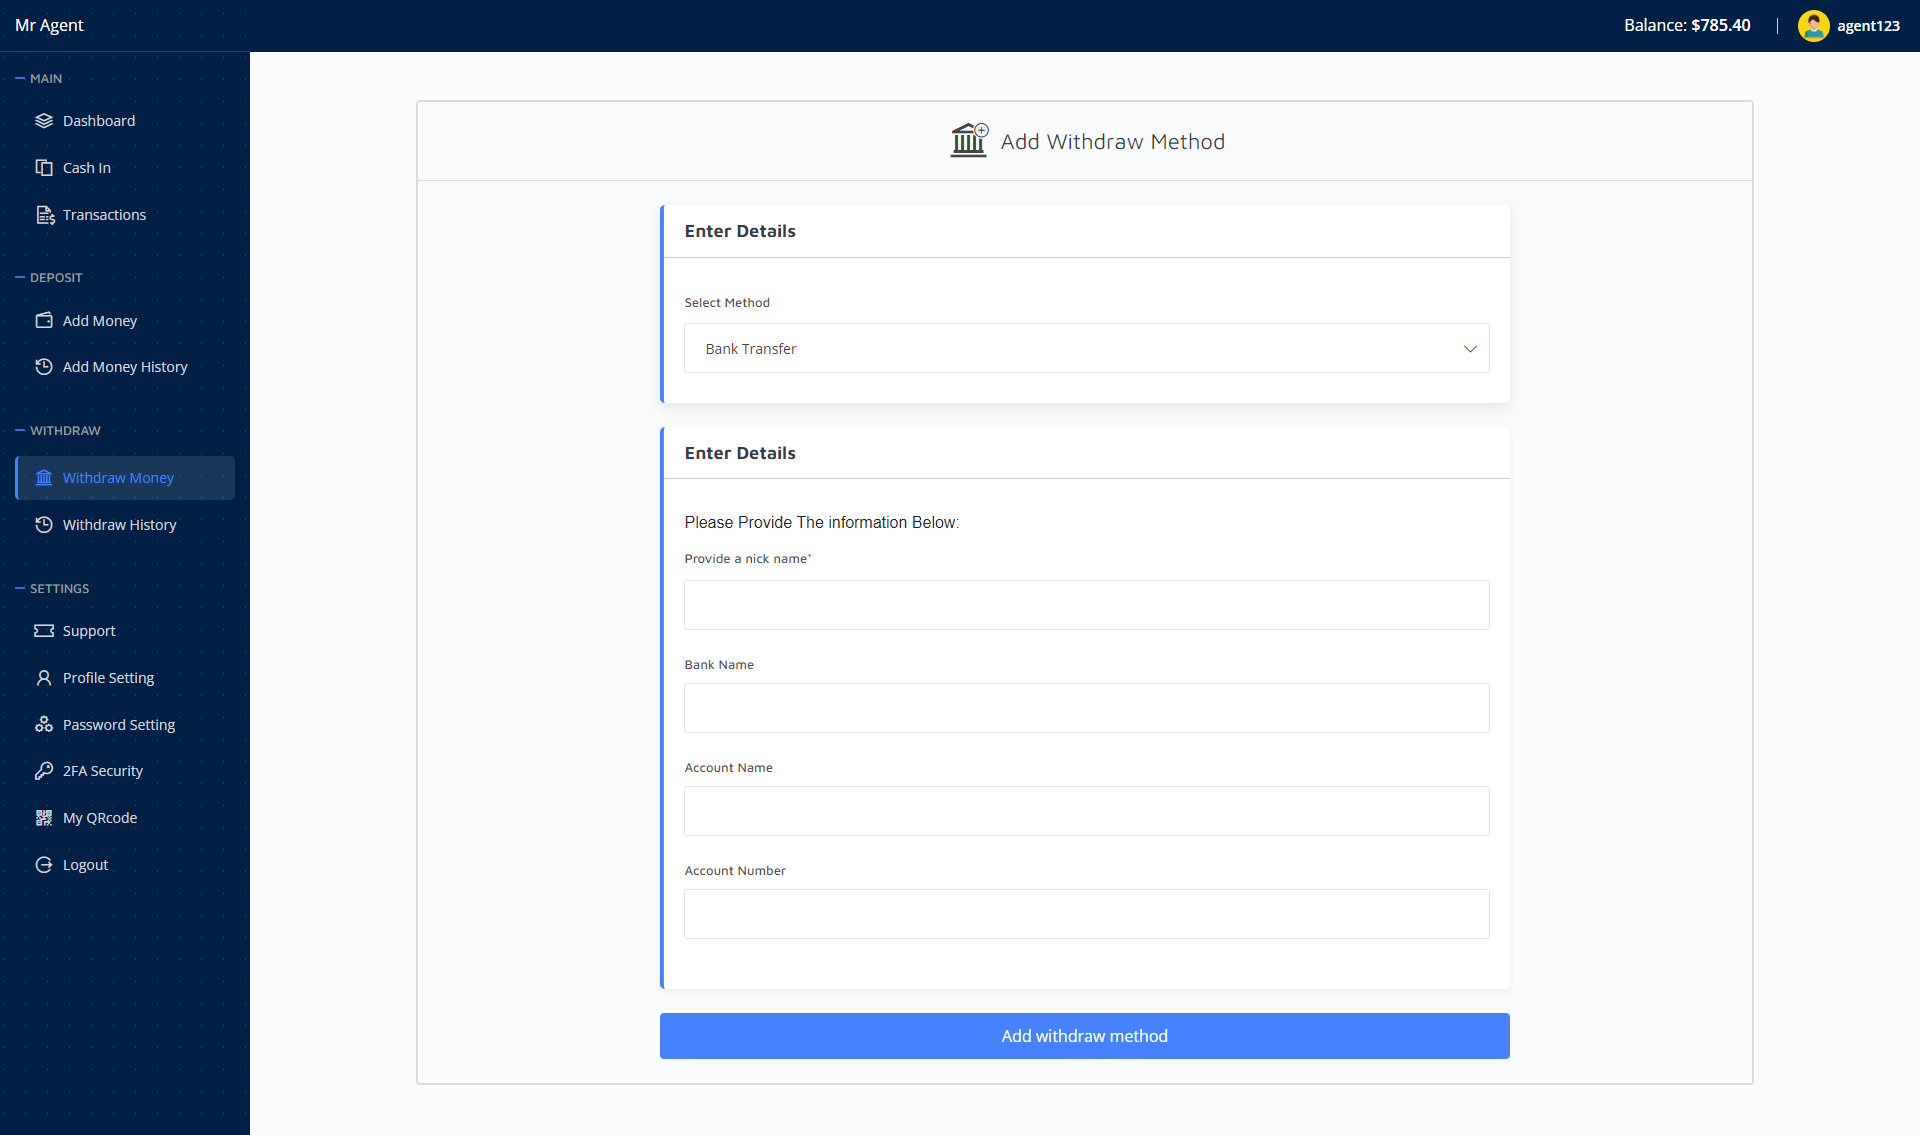Collapse the SETTINGS section

[53, 588]
